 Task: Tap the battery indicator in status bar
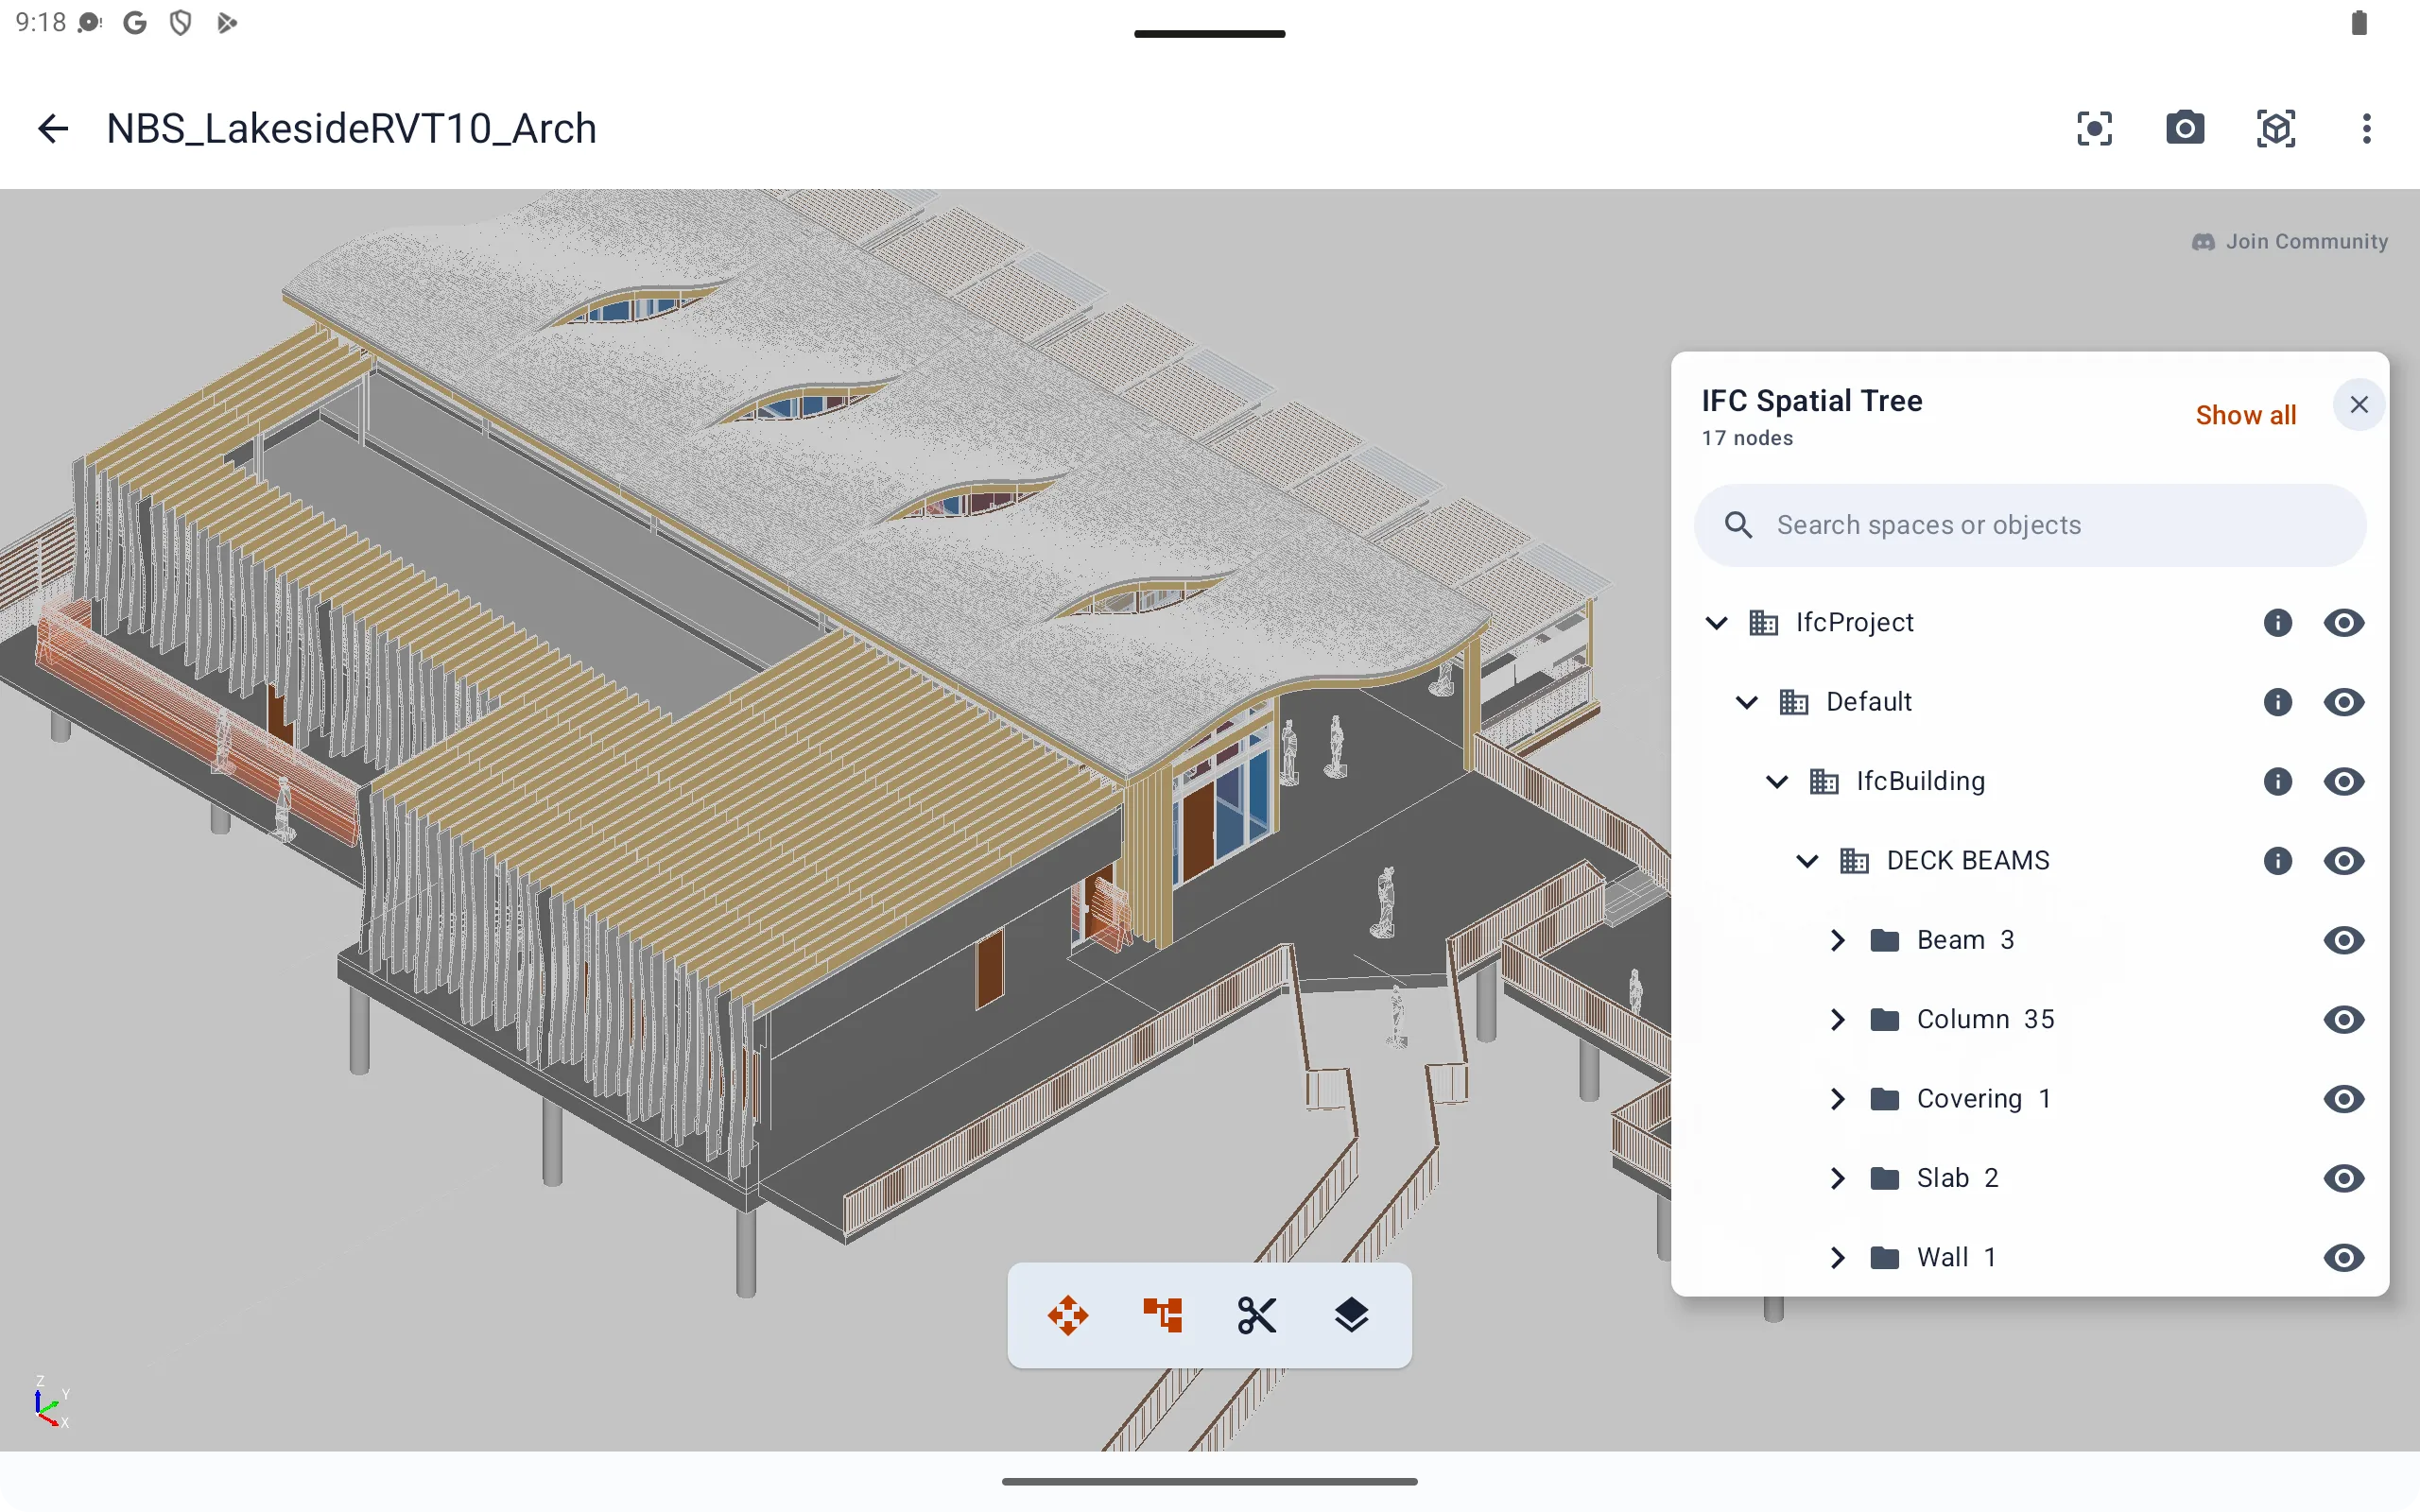coord(2359,23)
